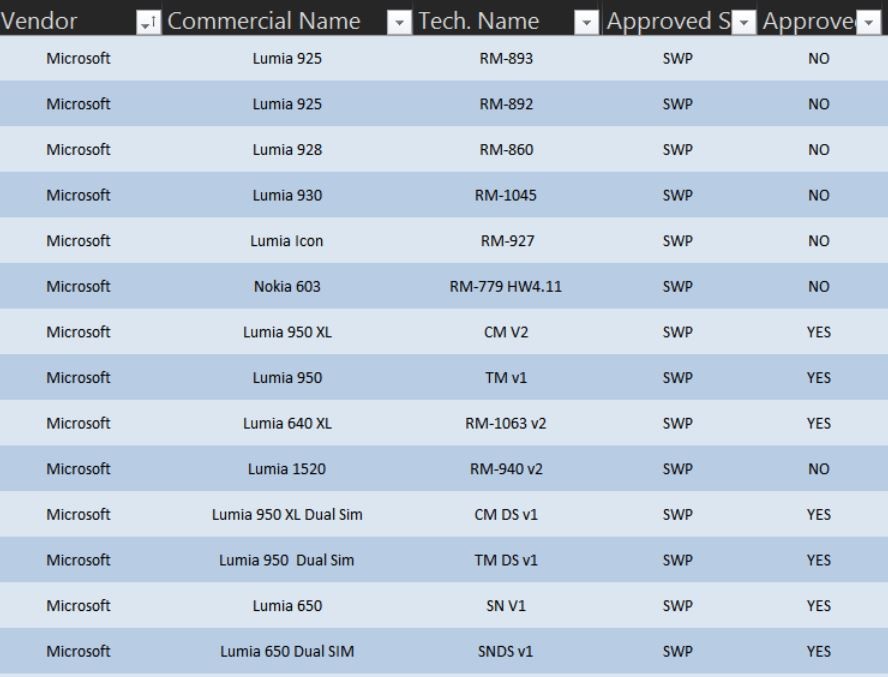Open the Approved S column filter arrow
This screenshot has height=677, width=888.
744,23
